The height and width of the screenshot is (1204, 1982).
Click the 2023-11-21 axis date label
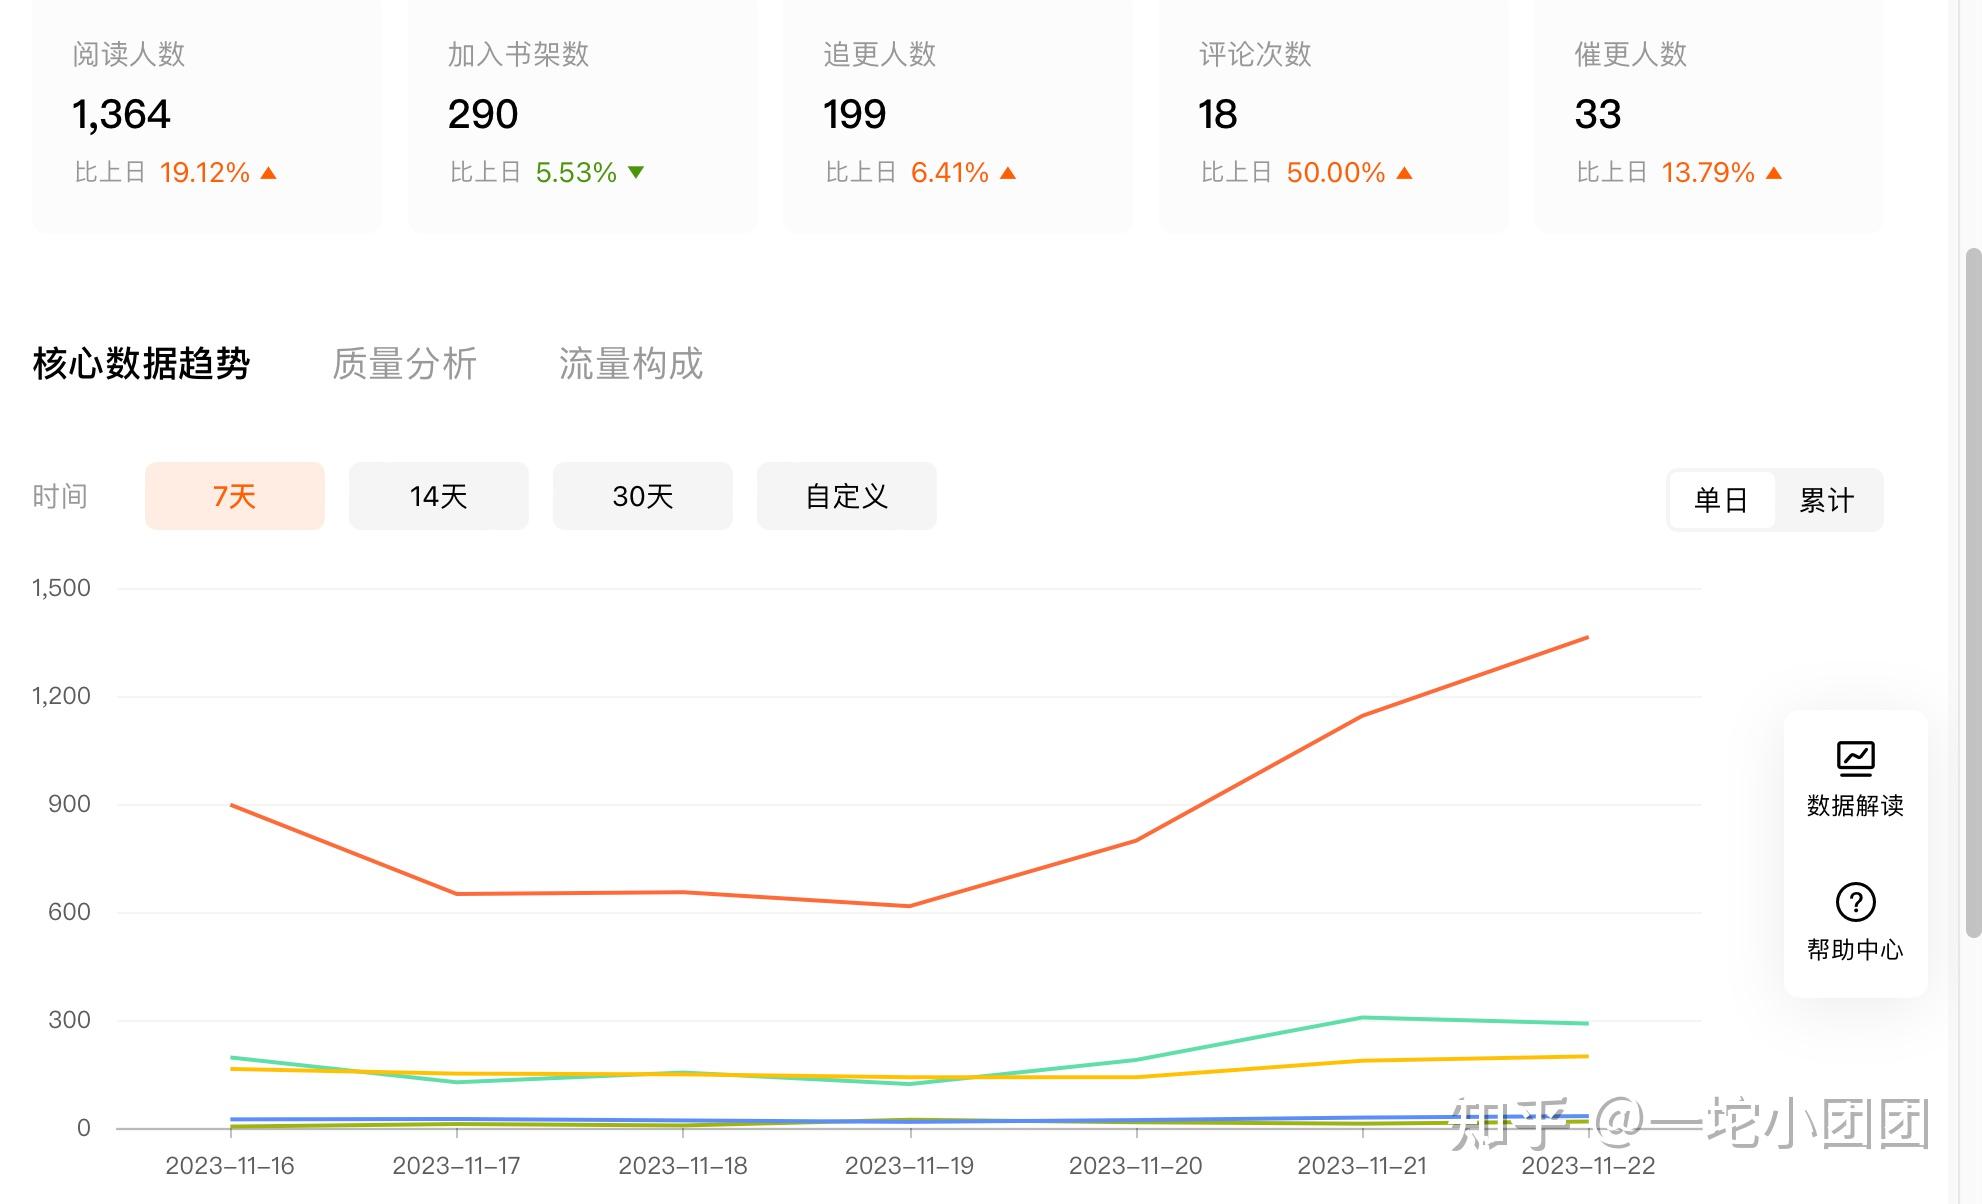[x=1362, y=1166]
